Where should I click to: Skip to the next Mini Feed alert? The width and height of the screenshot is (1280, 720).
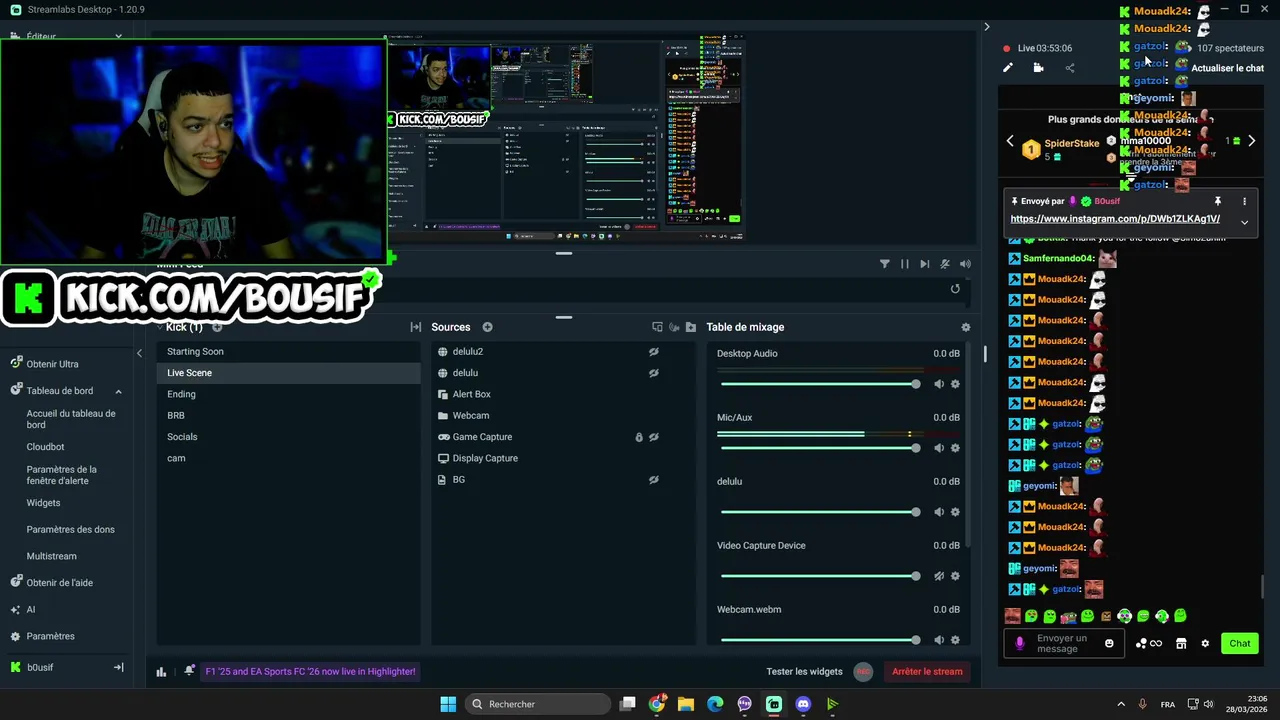click(x=925, y=264)
